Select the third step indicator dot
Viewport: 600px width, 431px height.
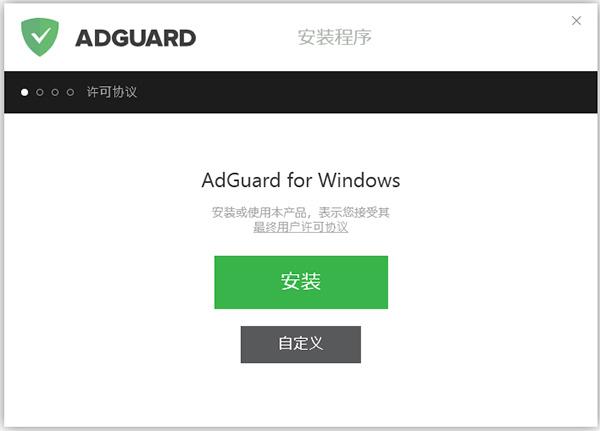pyautogui.click(x=55, y=92)
